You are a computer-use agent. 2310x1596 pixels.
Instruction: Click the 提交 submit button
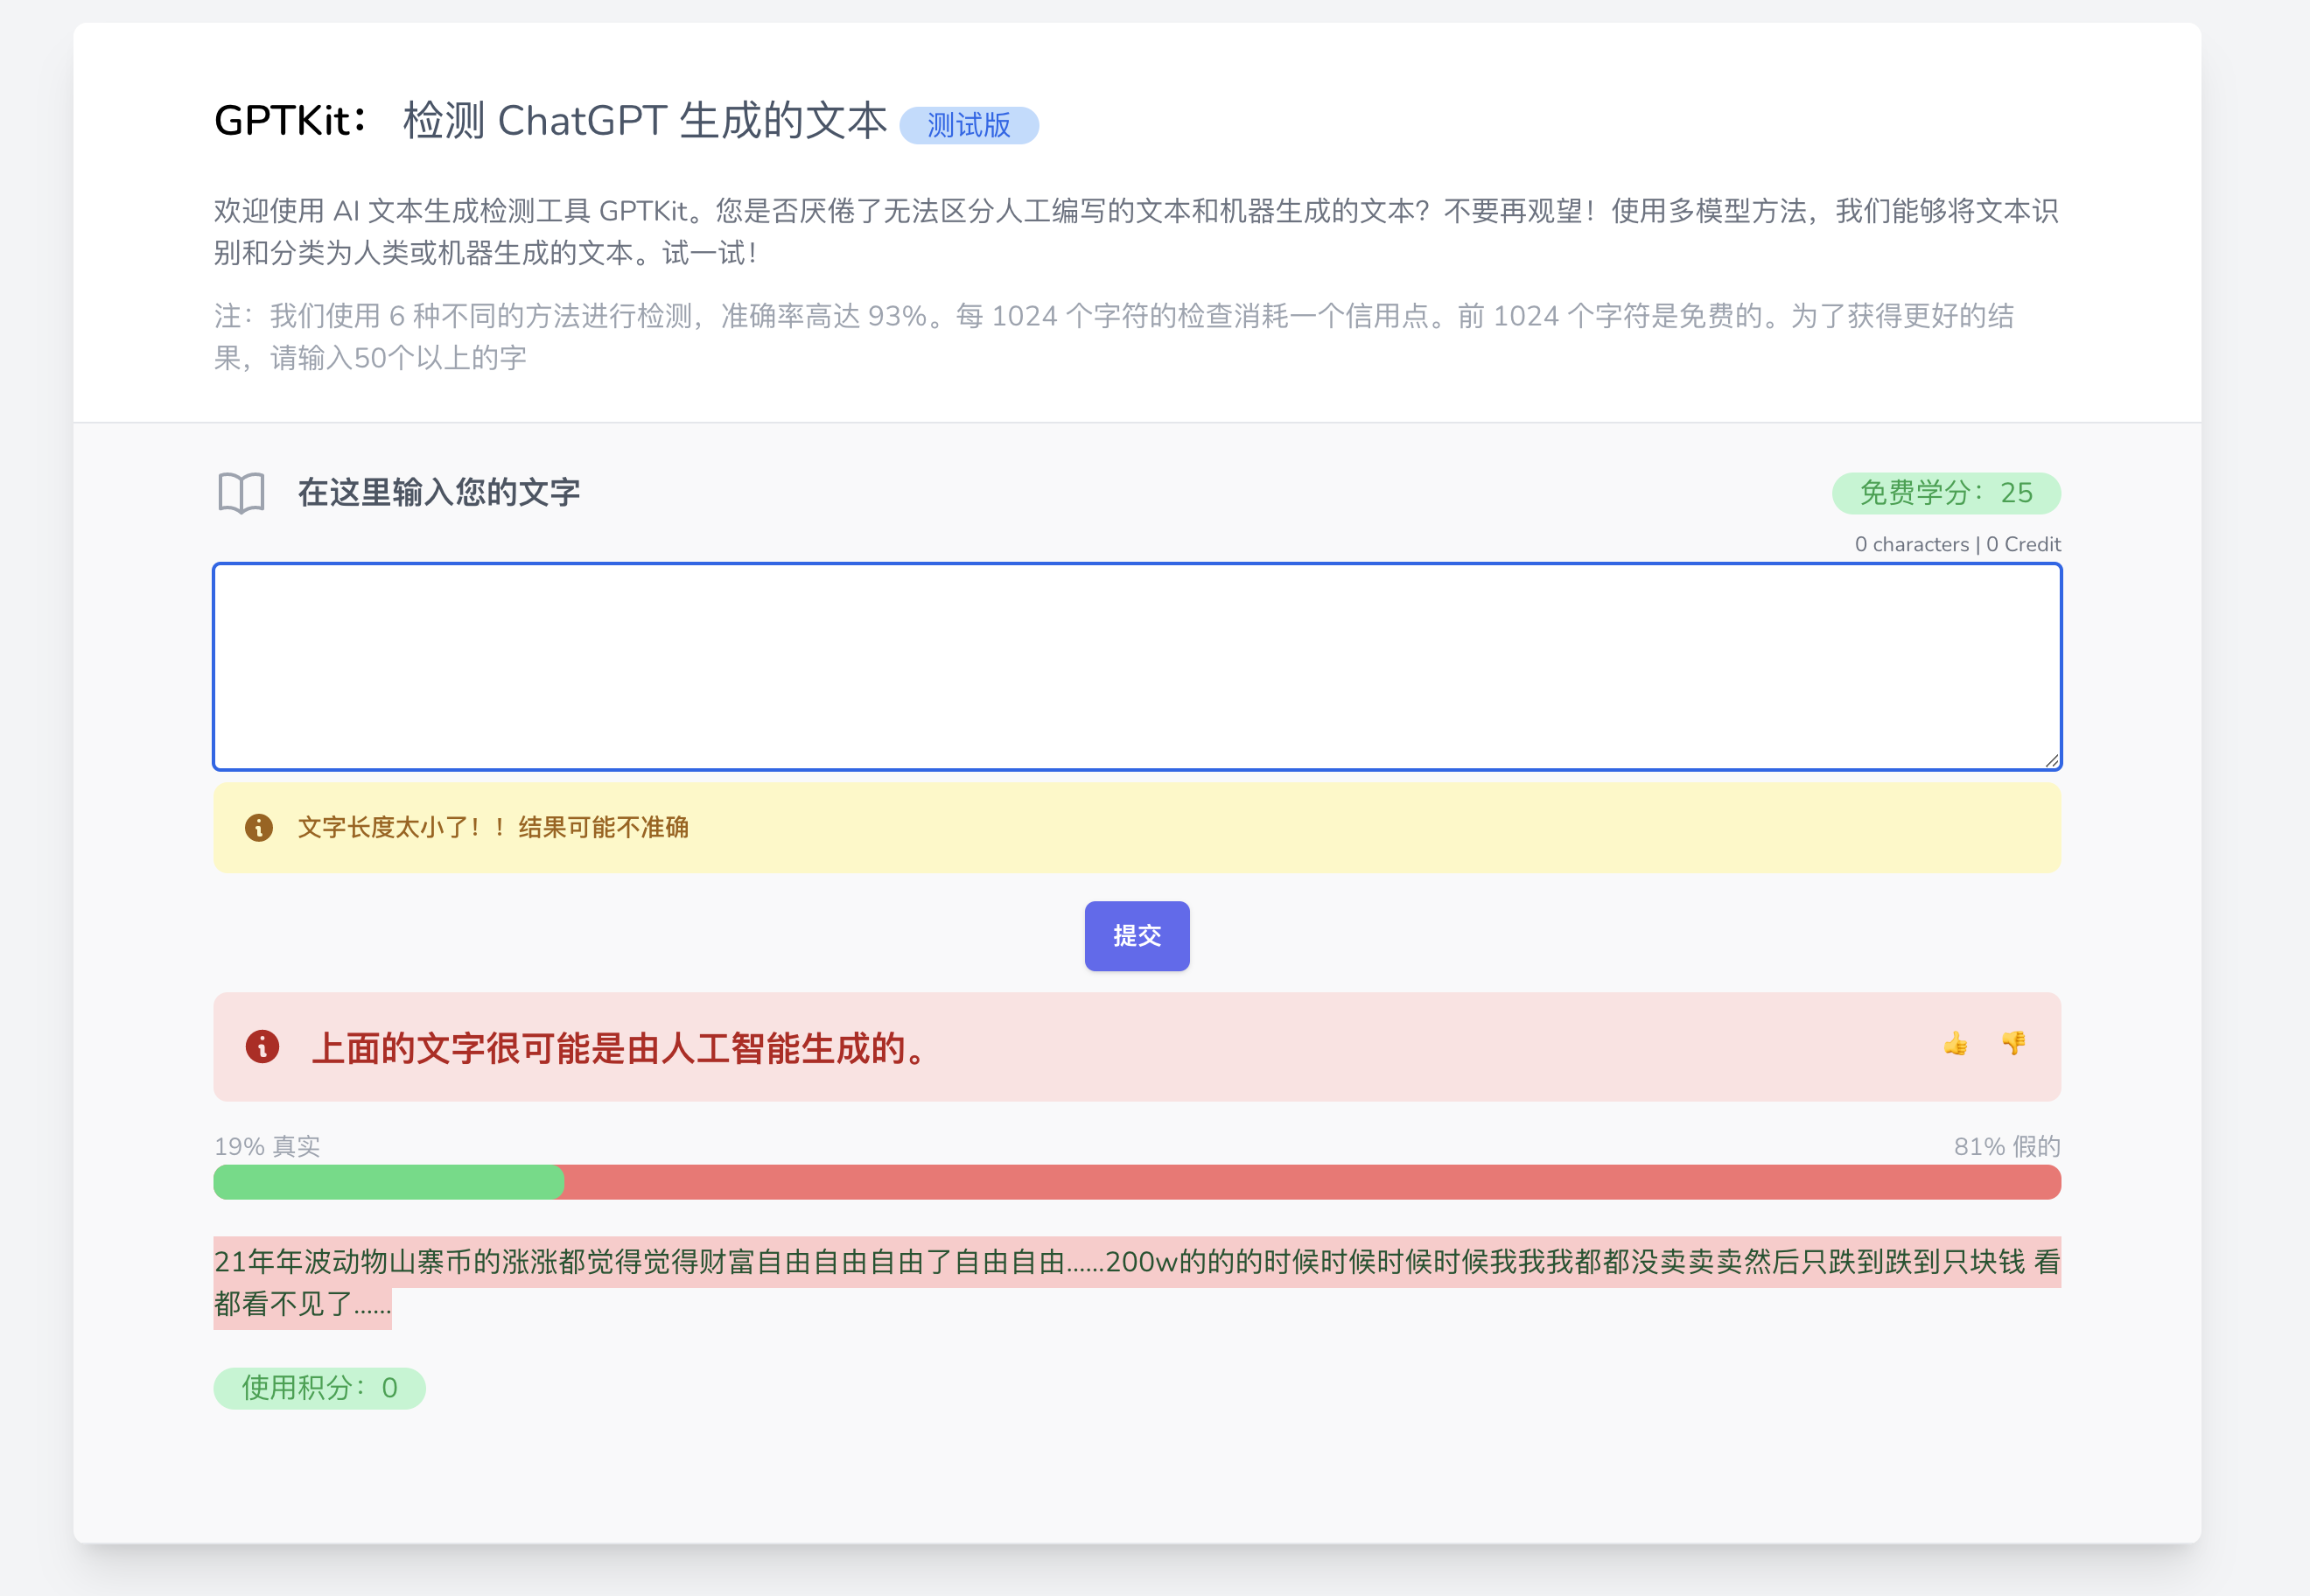tap(1137, 936)
